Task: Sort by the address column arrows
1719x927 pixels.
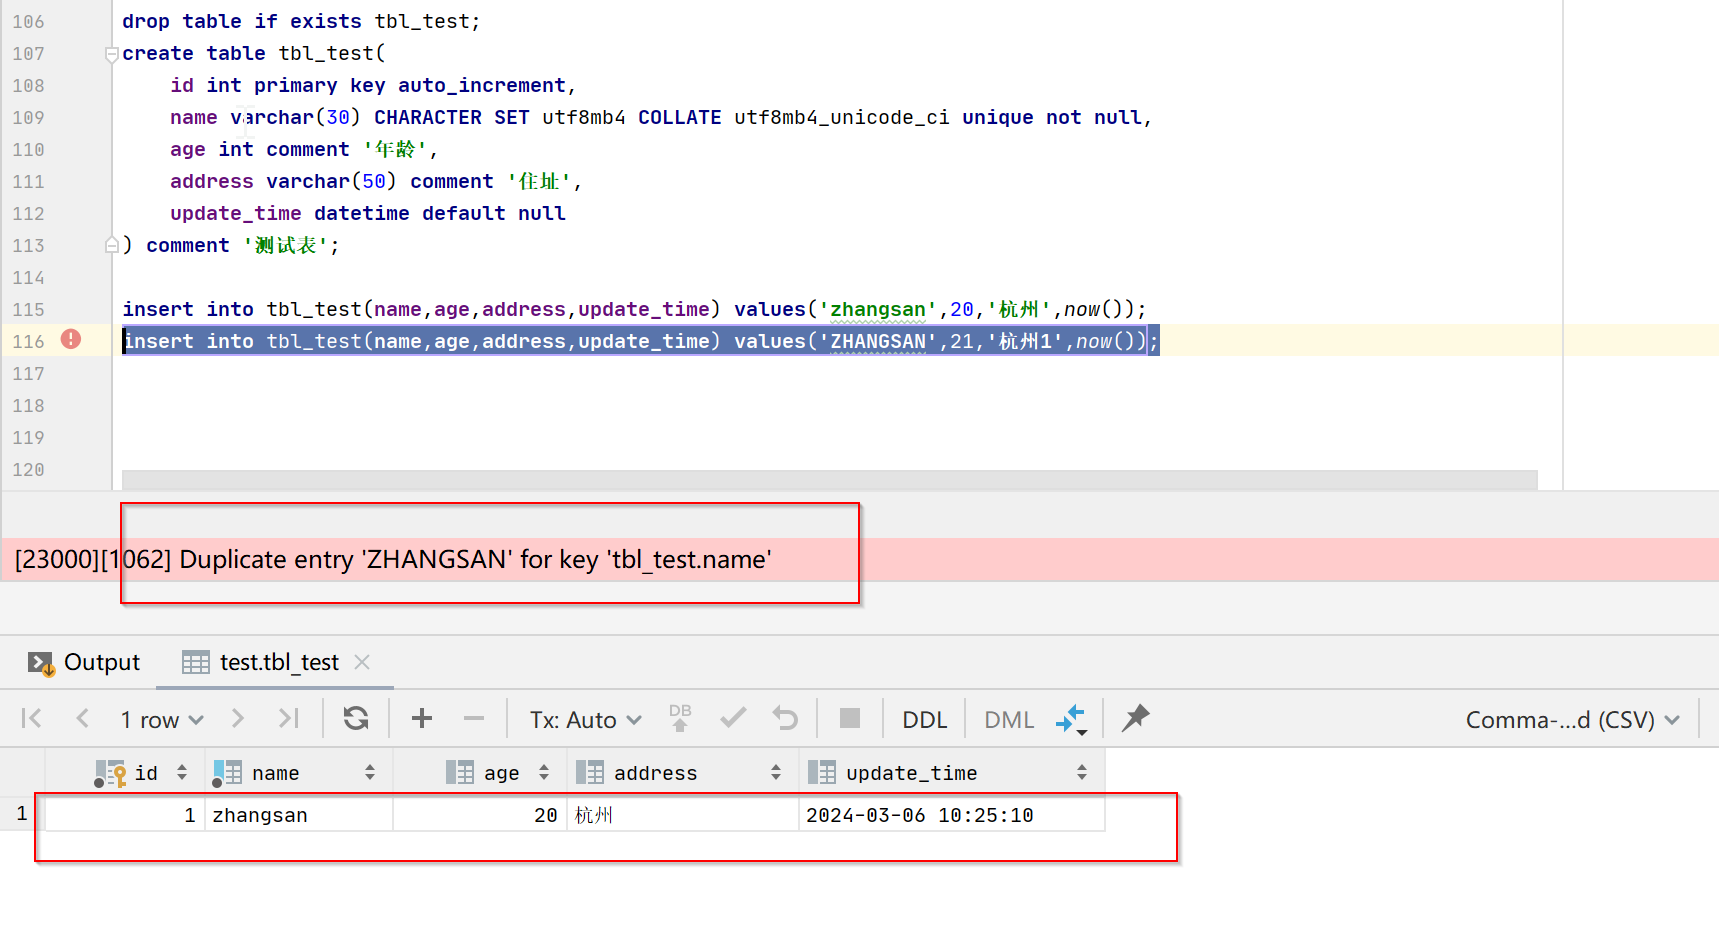Action: (x=776, y=772)
